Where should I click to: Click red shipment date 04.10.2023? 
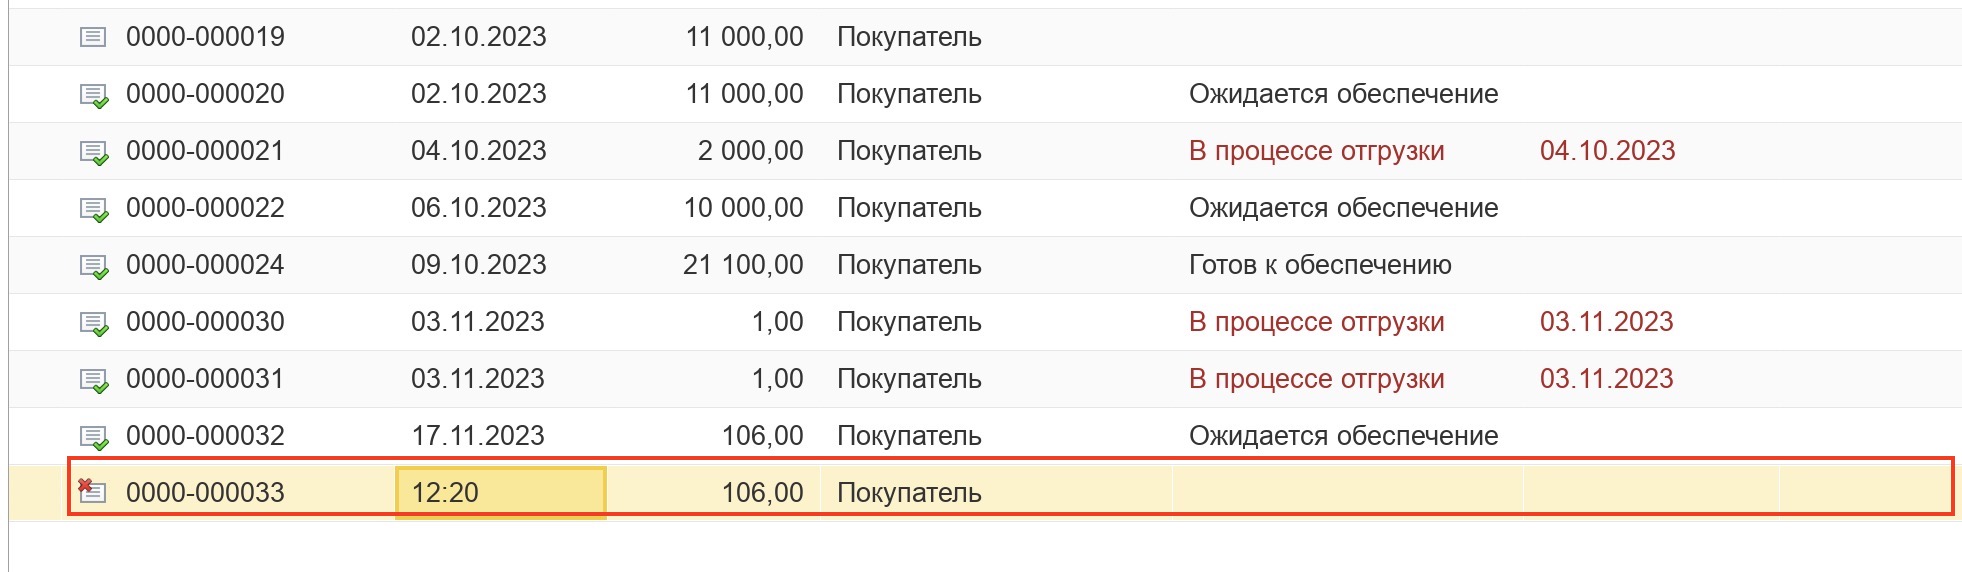(1607, 151)
